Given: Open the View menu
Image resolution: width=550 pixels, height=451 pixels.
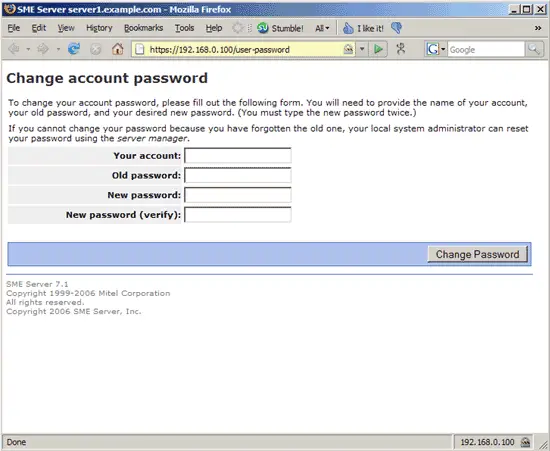Looking at the screenshot, I should (66, 28).
